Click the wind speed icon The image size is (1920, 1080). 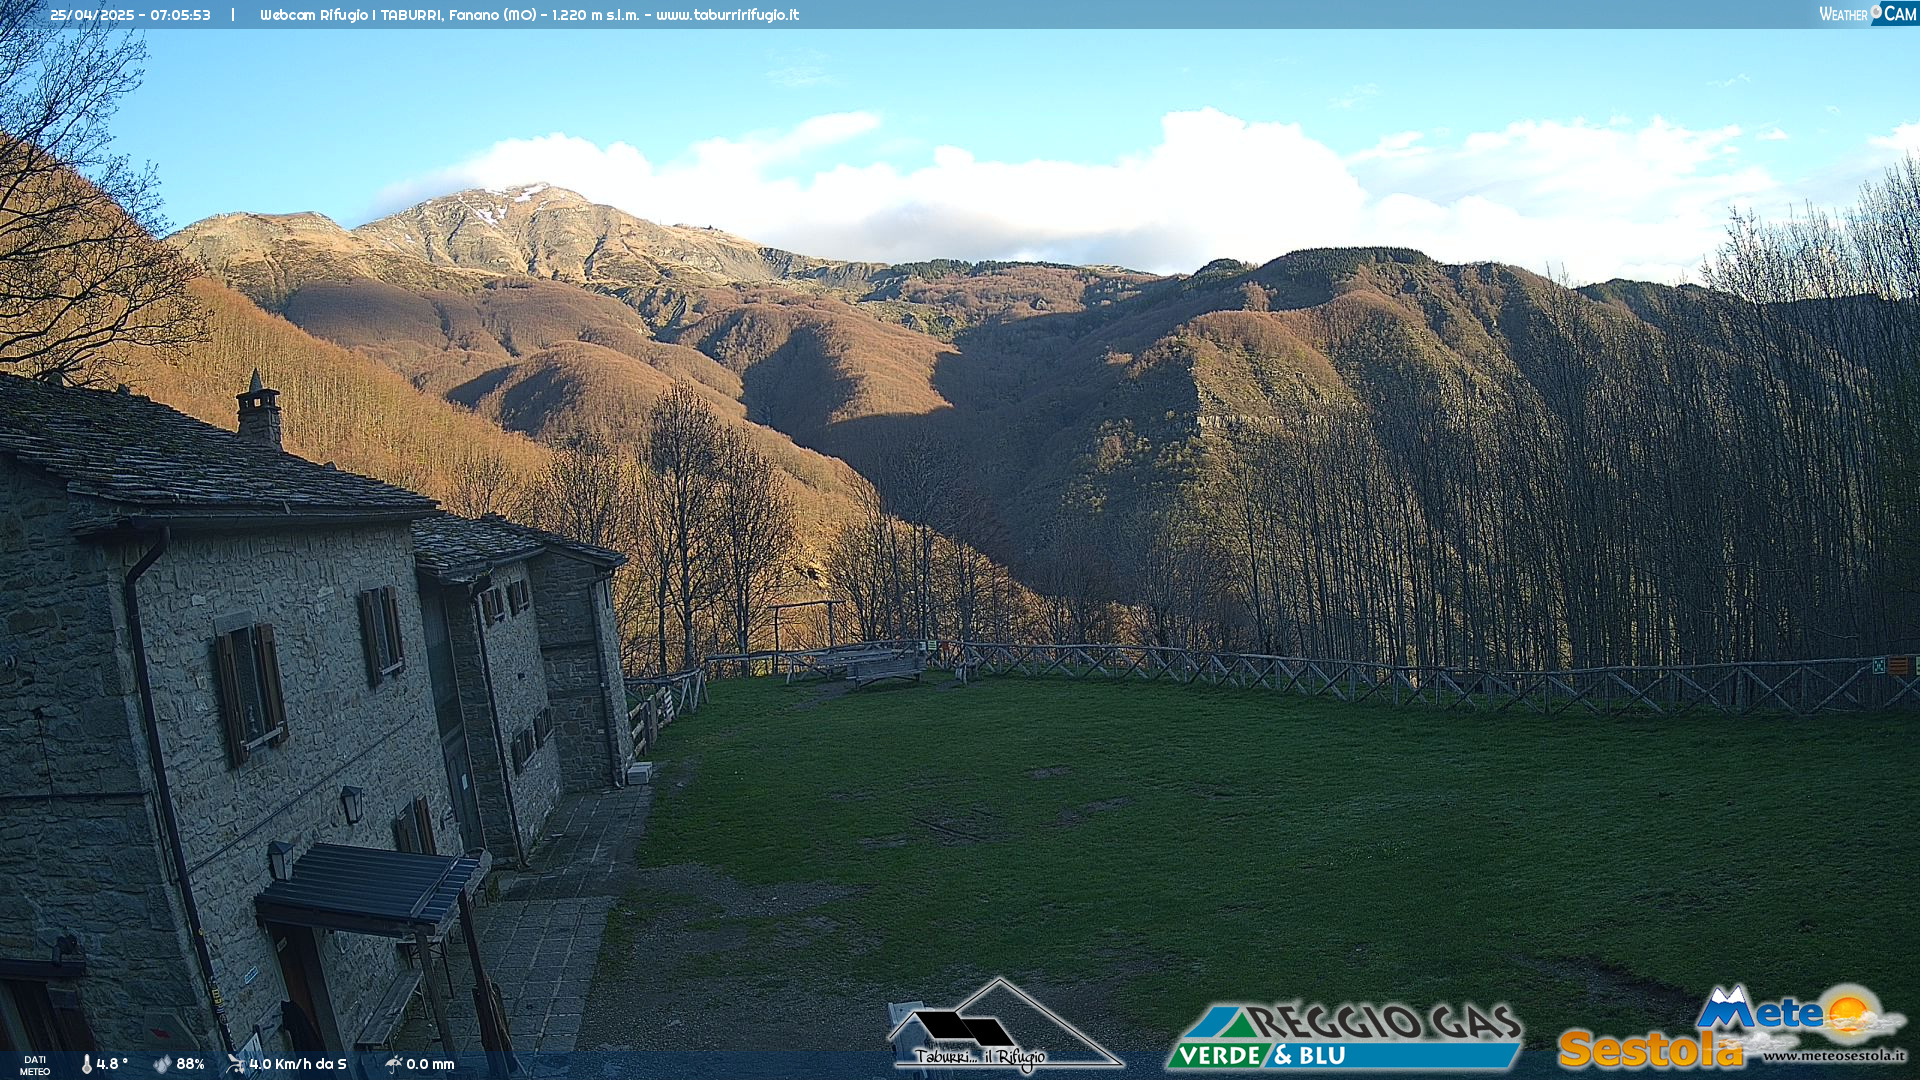236,1064
